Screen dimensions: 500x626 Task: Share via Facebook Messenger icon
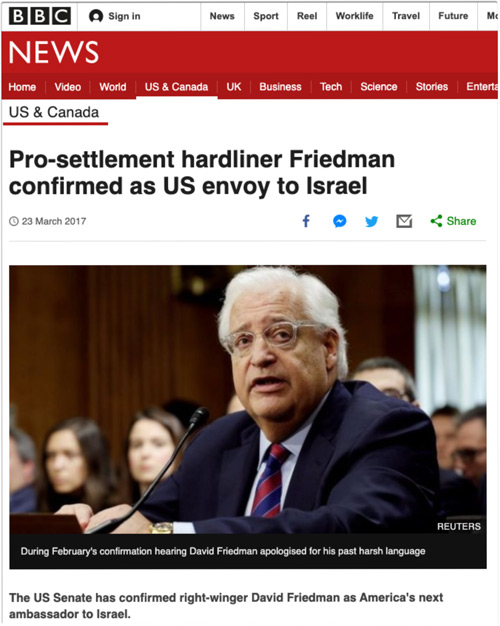[x=339, y=221]
